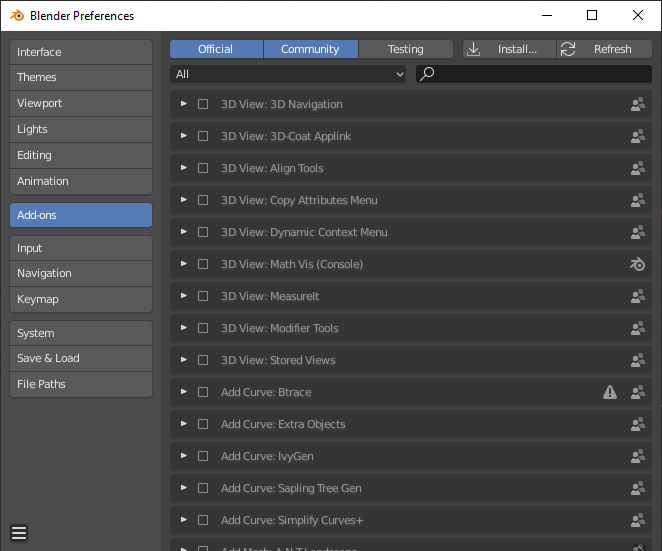Enable the Modifier Tools add-on checkbox
Image resolution: width=662 pixels, height=551 pixels.
click(203, 328)
